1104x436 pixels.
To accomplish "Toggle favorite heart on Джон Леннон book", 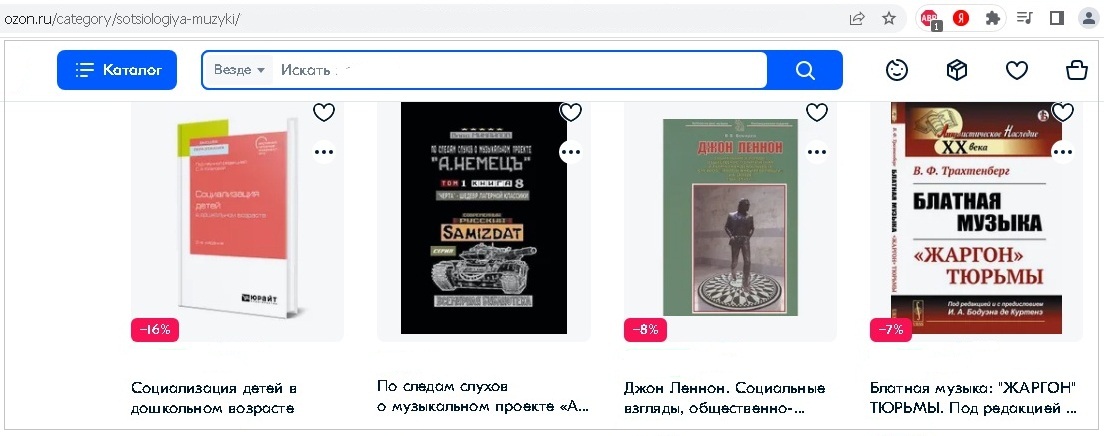I will [x=817, y=112].
